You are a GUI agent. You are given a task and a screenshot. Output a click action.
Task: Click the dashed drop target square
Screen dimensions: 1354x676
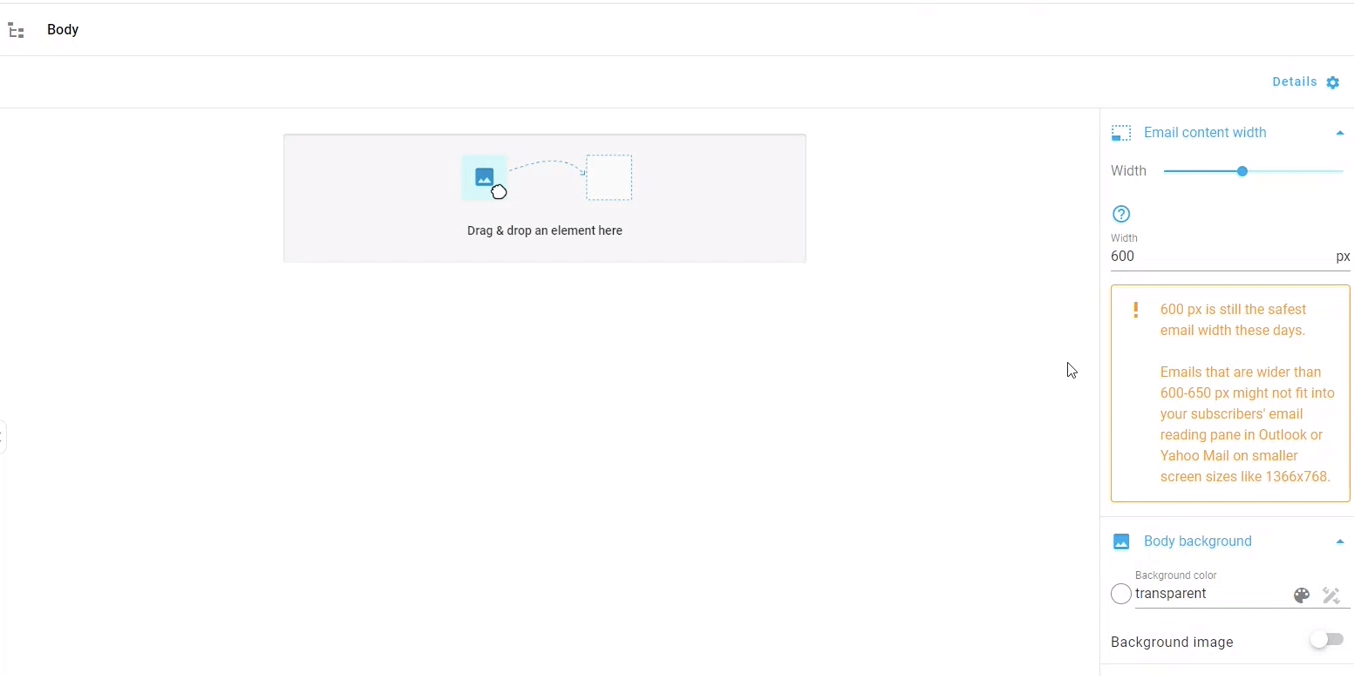[x=609, y=177]
